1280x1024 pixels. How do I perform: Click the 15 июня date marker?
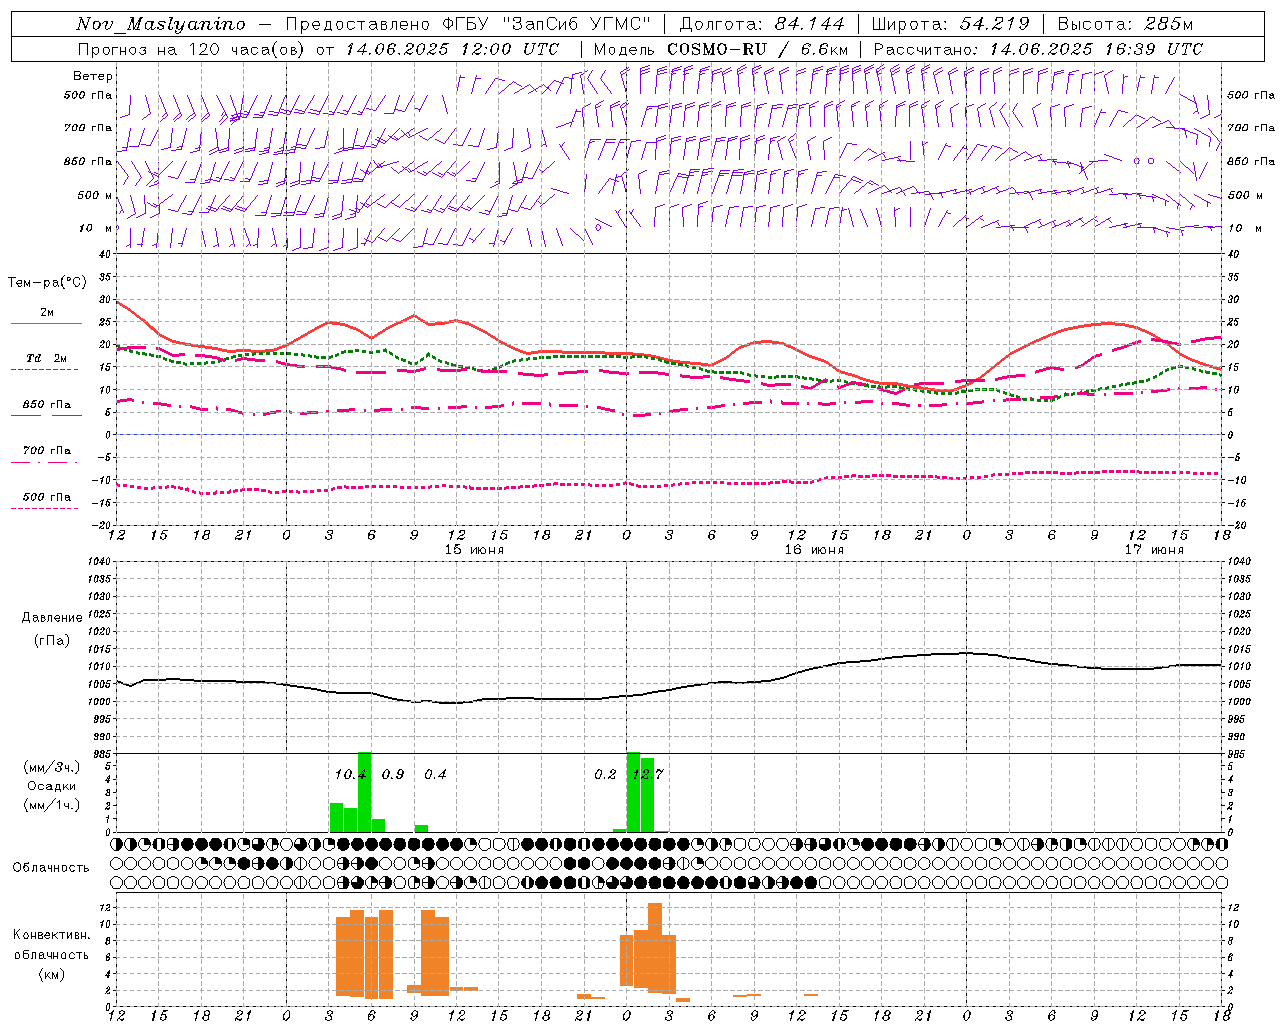[474, 550]
